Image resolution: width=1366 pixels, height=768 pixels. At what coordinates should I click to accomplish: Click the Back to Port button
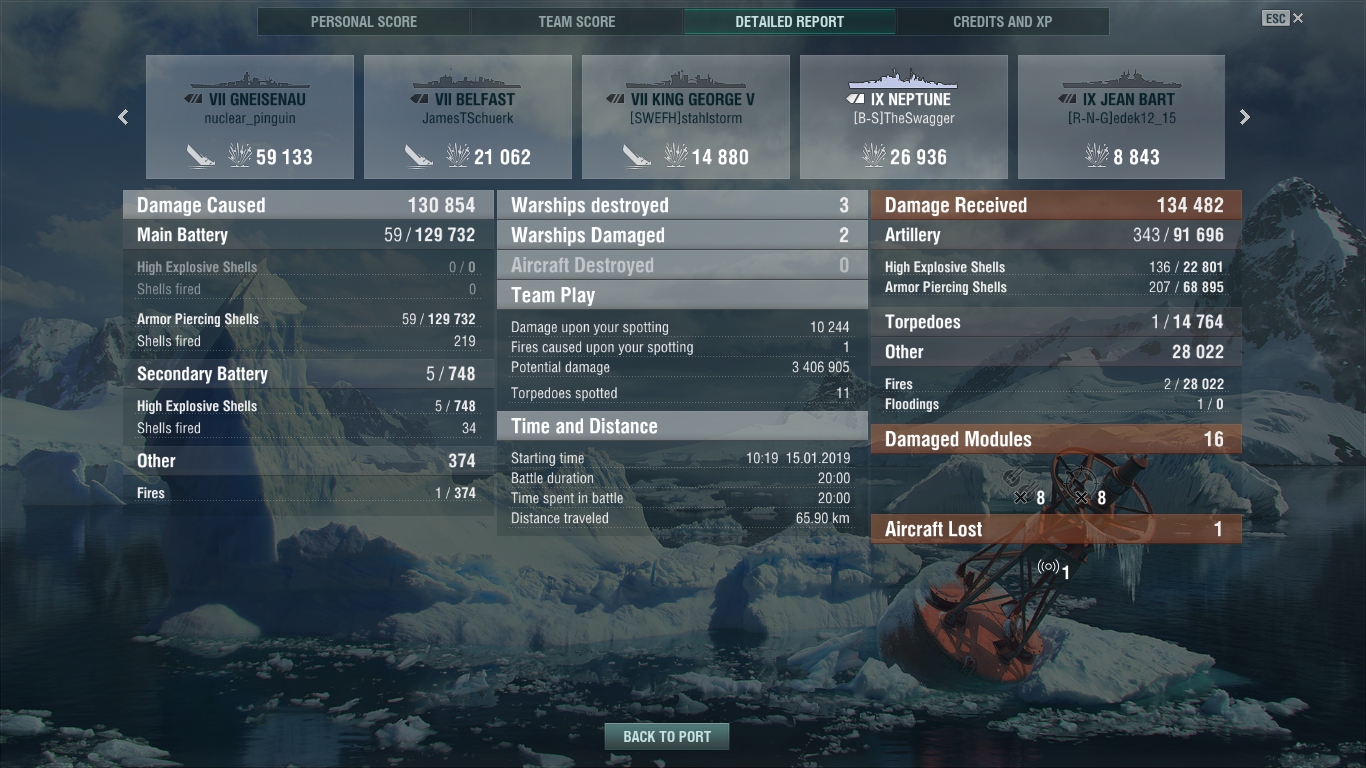667,737
